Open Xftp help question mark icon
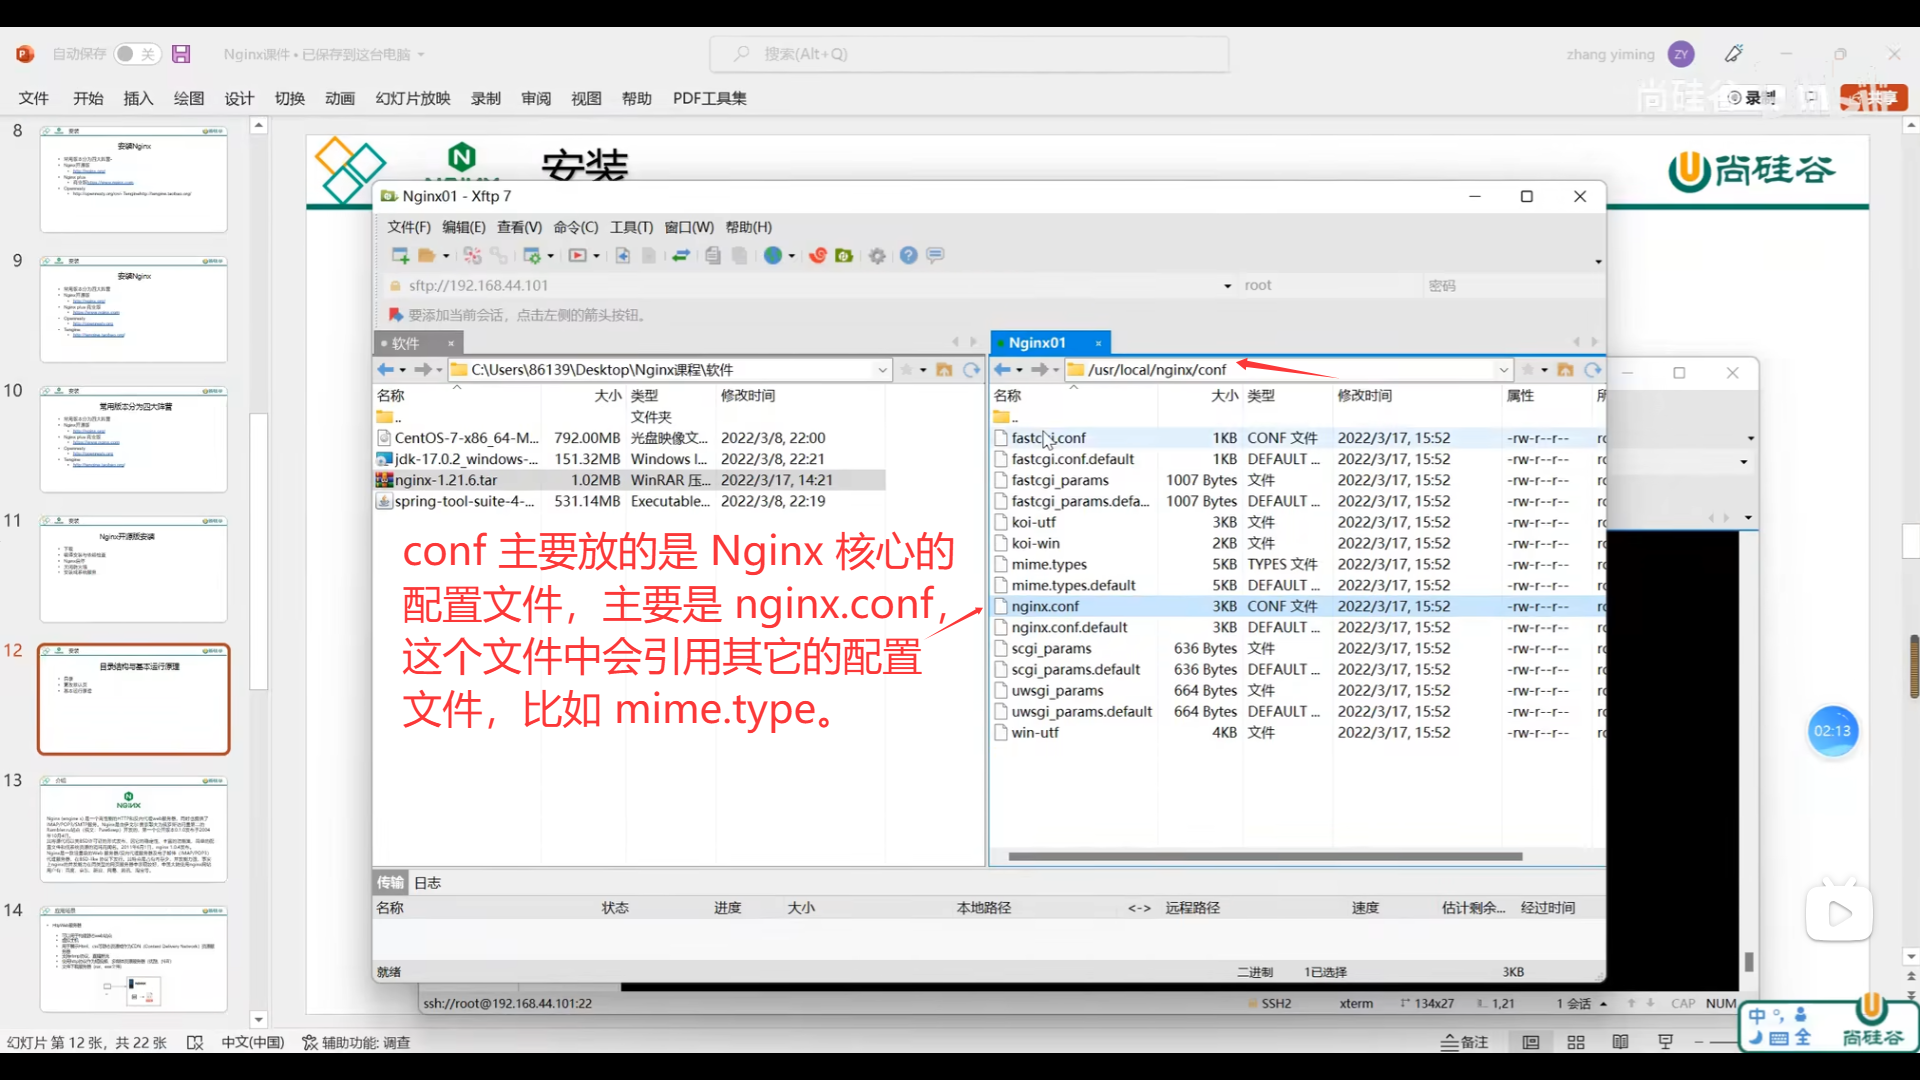Screen dimensions: 1920x1080 [x=908, y=256]
